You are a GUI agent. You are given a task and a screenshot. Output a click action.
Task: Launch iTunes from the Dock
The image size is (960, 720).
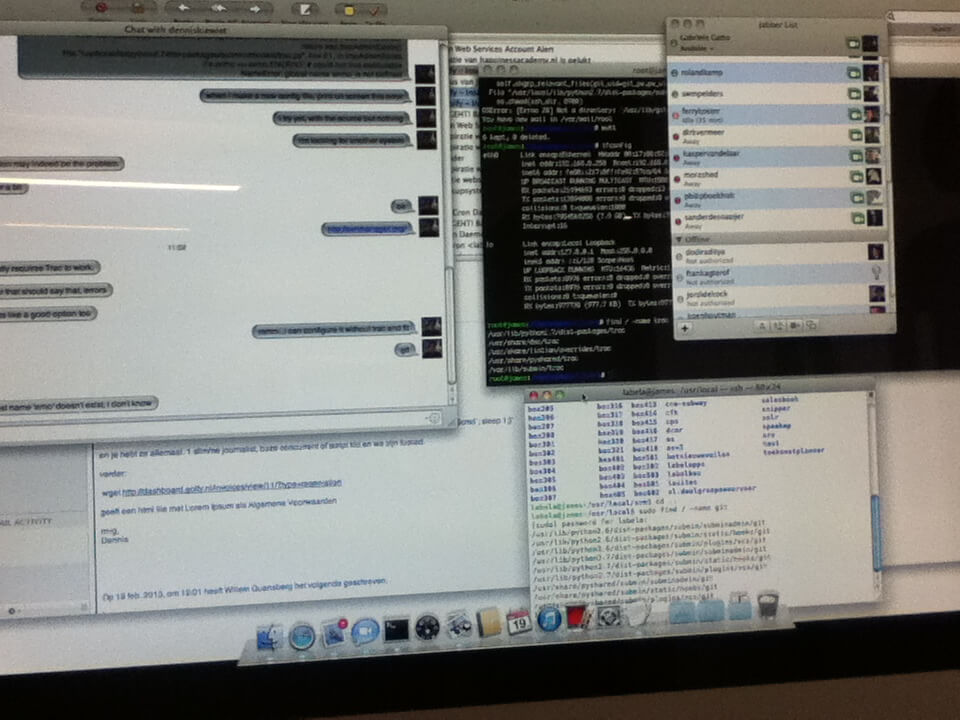point(549,619)
